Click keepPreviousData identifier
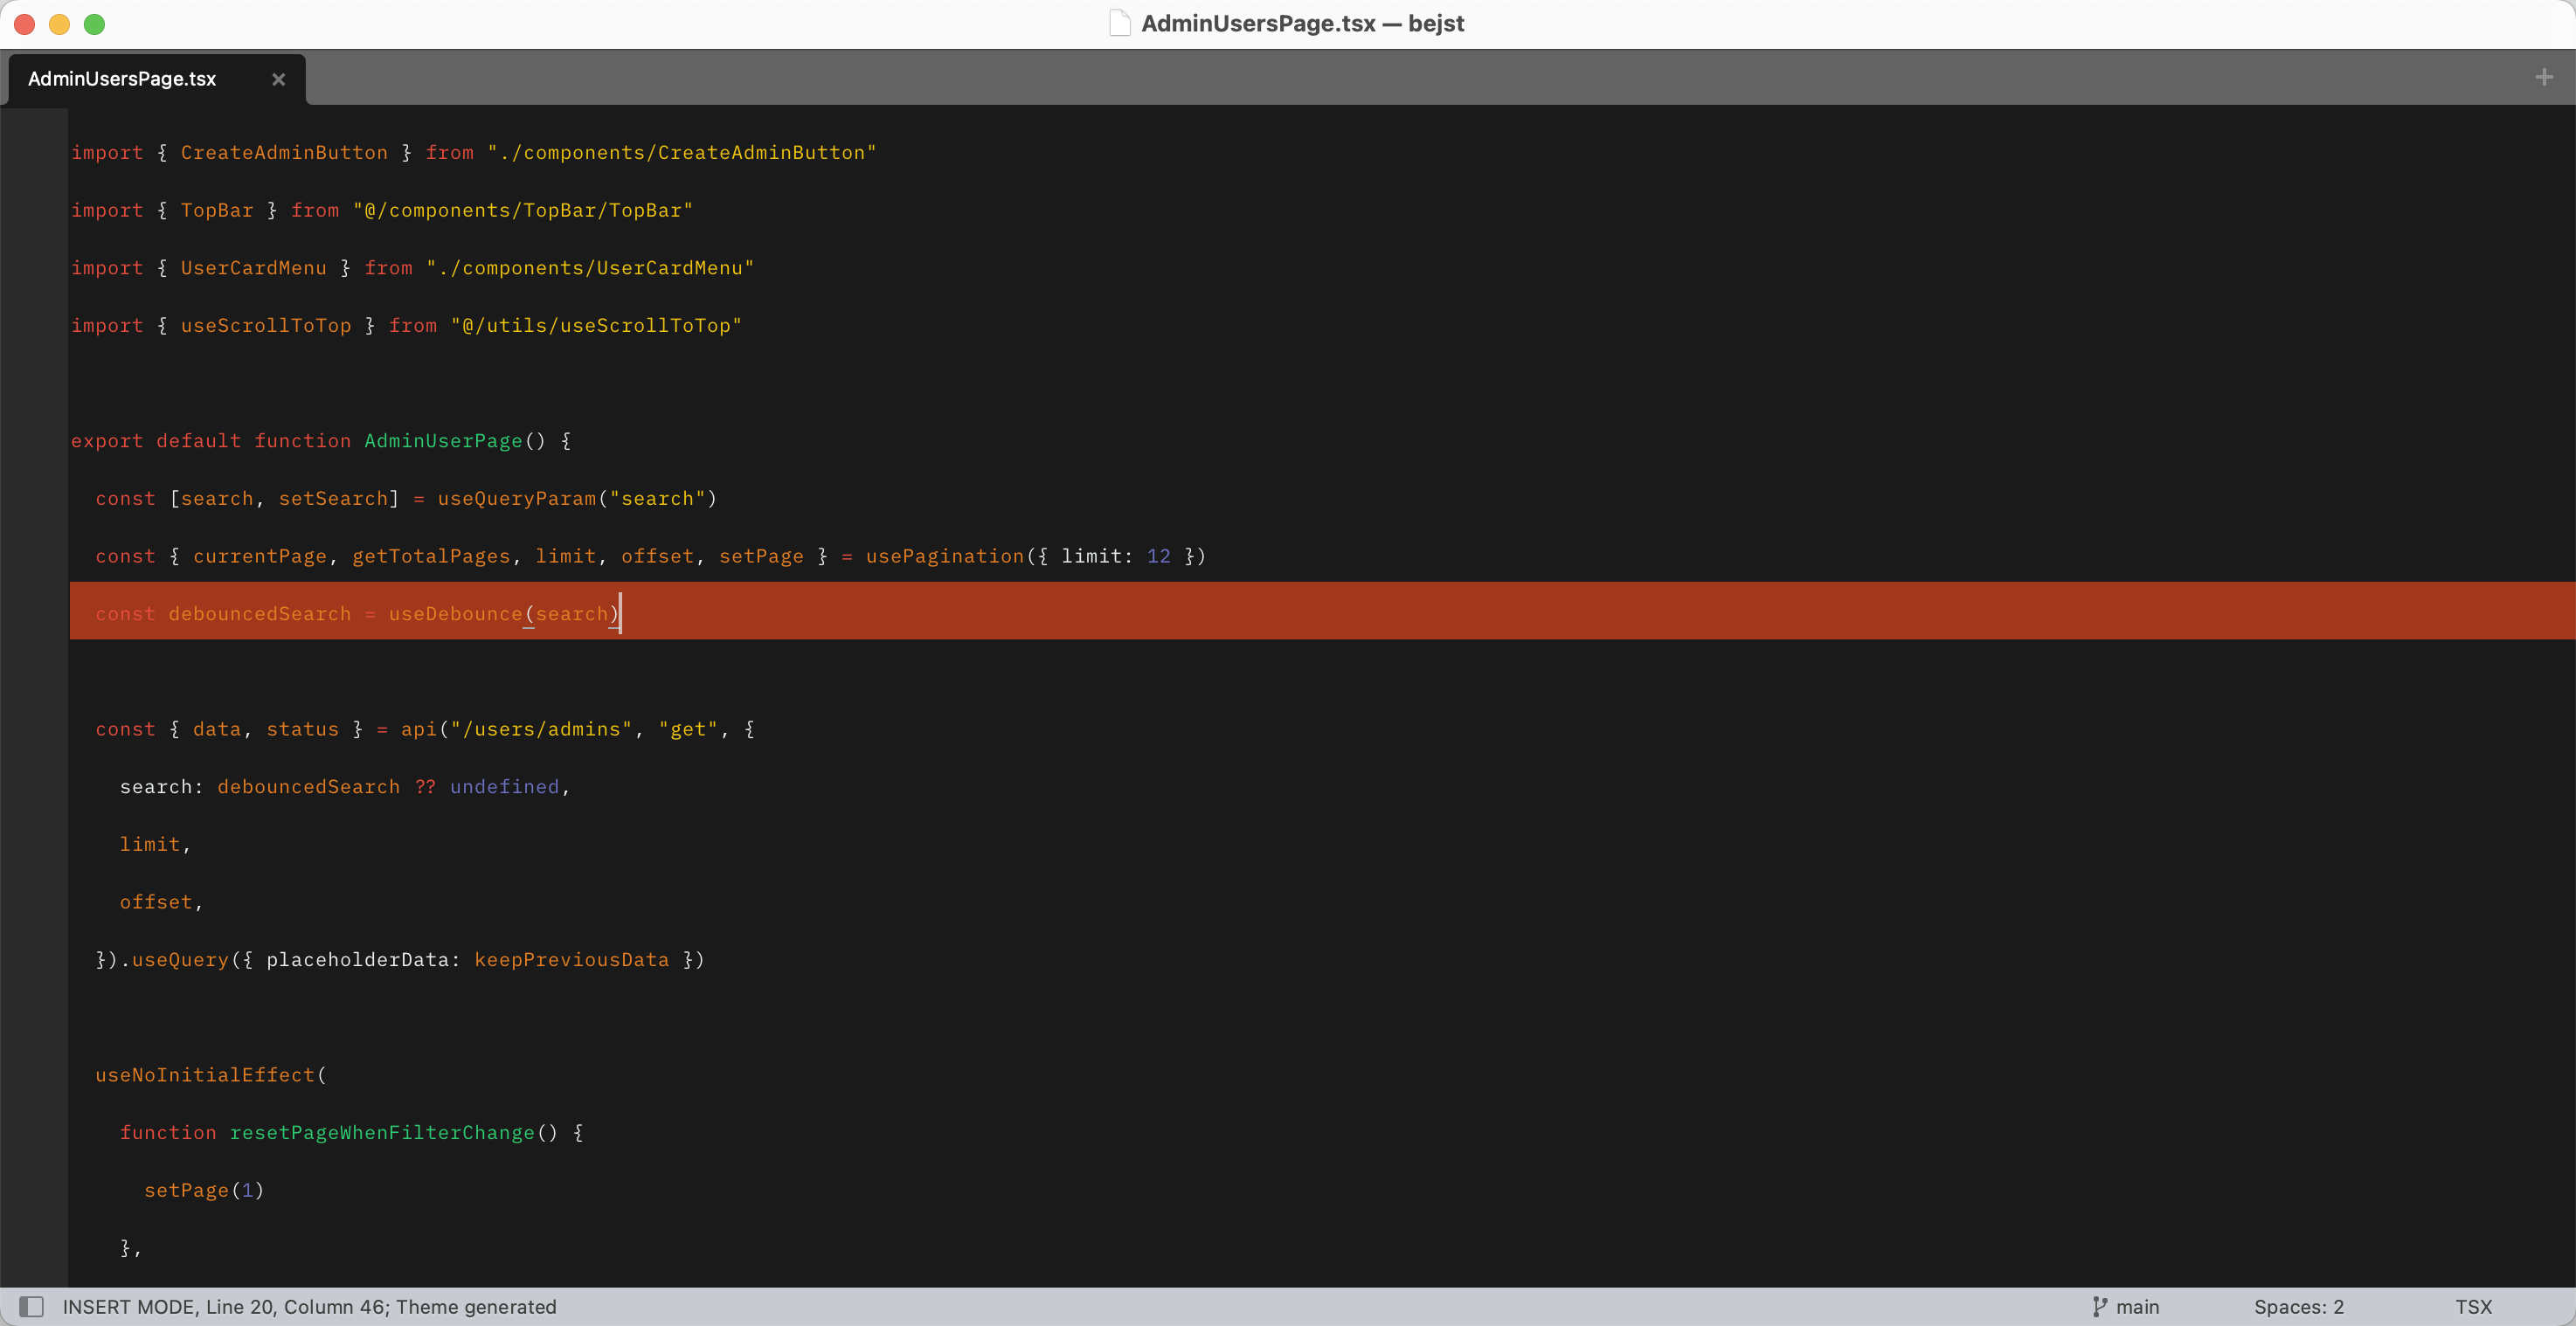The width and height of the screenshot is (2576, 1326). (x=571, y=960)
